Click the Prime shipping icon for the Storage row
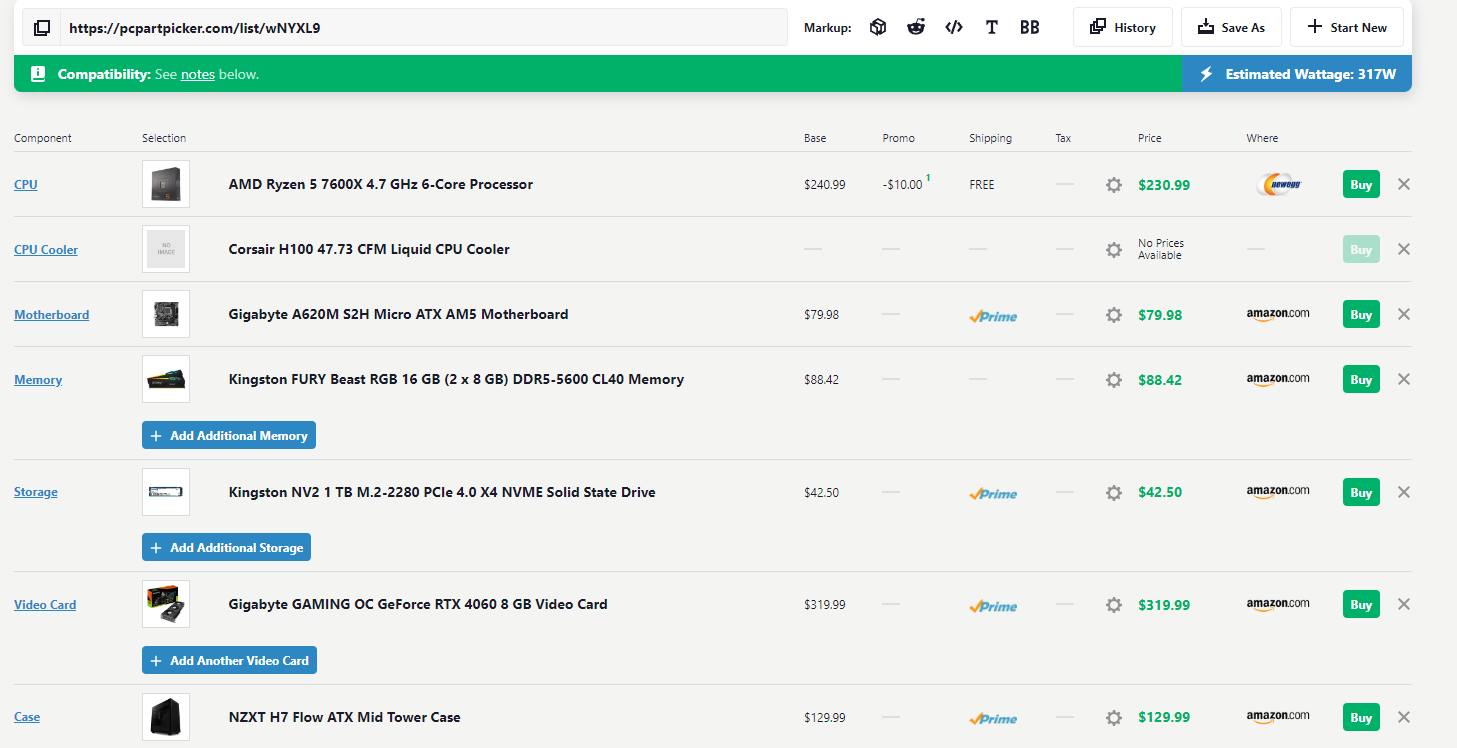The width and height of the screenshot is (1457, 748). [993, 493]
